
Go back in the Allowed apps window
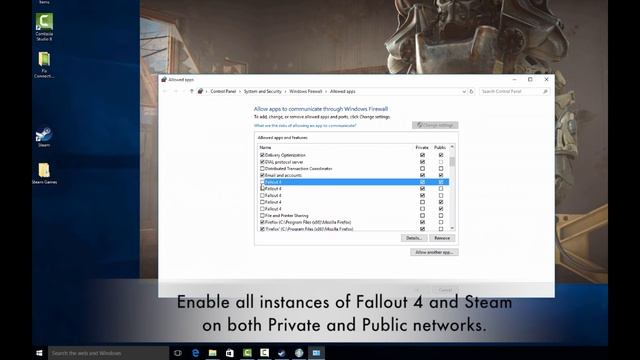[x=165, y=91]
